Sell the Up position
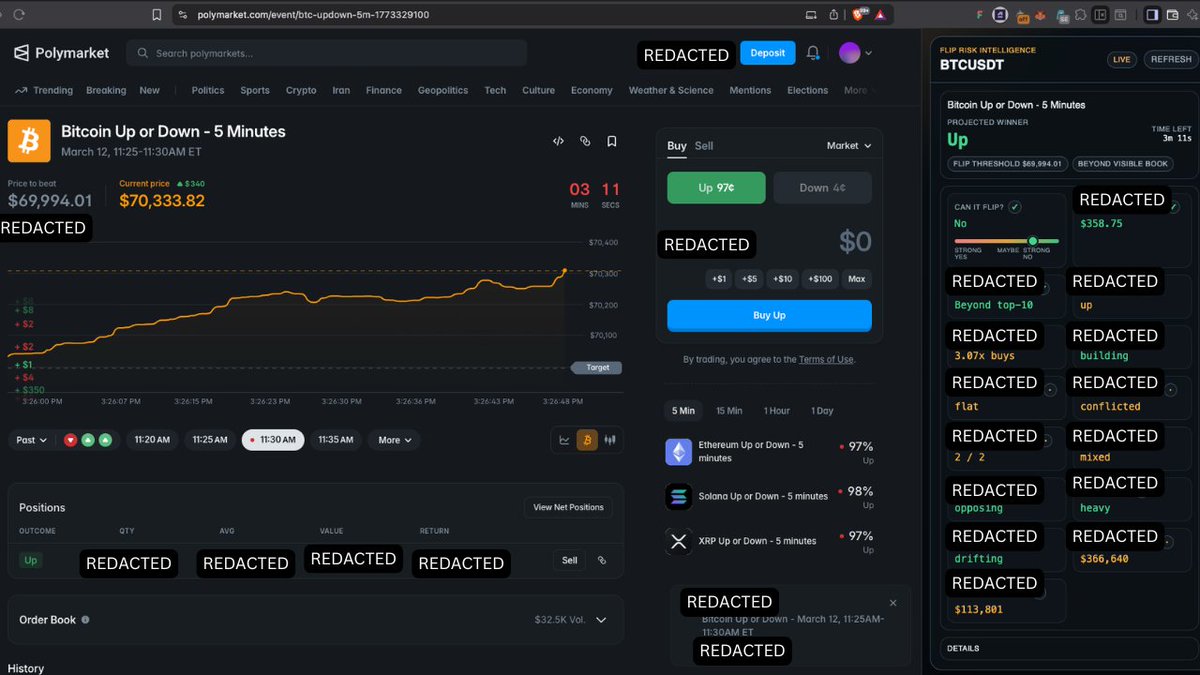Screen dimensions: 1200x675 click(569, 560)
